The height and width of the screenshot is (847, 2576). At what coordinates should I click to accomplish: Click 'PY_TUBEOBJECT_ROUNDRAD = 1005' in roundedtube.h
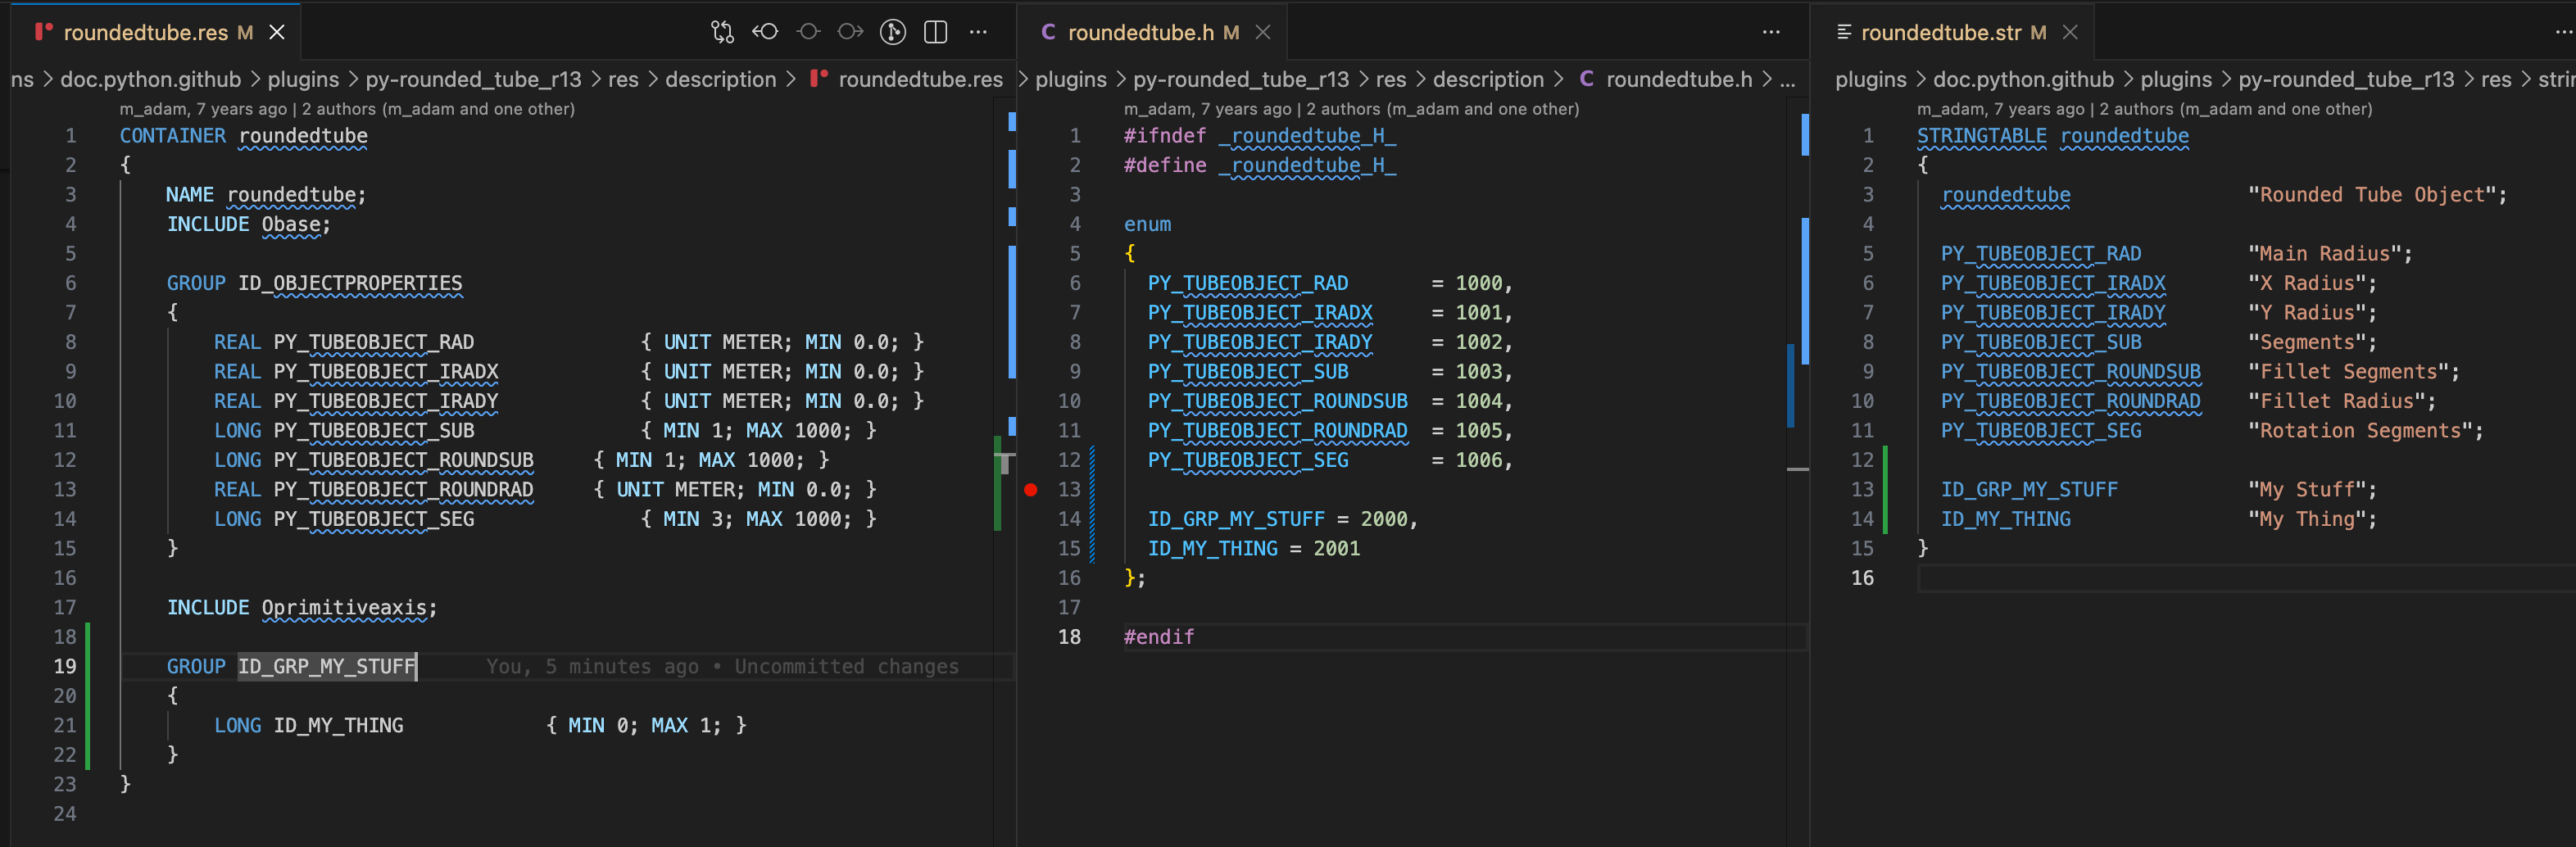(x=1324, y=431)
